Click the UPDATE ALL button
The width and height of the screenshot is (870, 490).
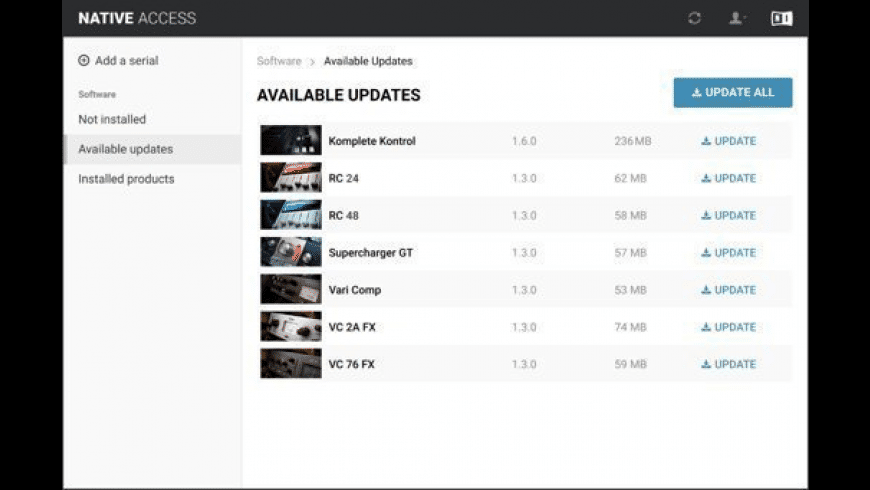(733, 93)
